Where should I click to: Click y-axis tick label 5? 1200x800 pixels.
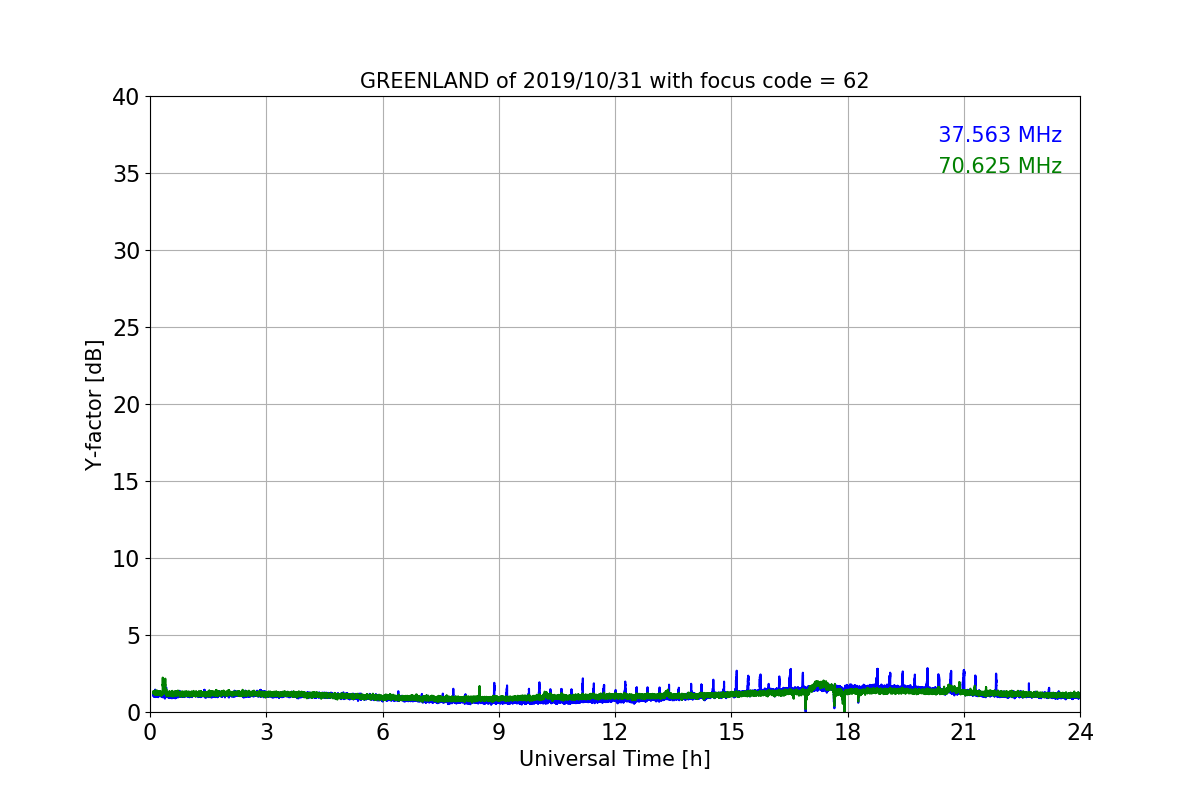point(133,636)
